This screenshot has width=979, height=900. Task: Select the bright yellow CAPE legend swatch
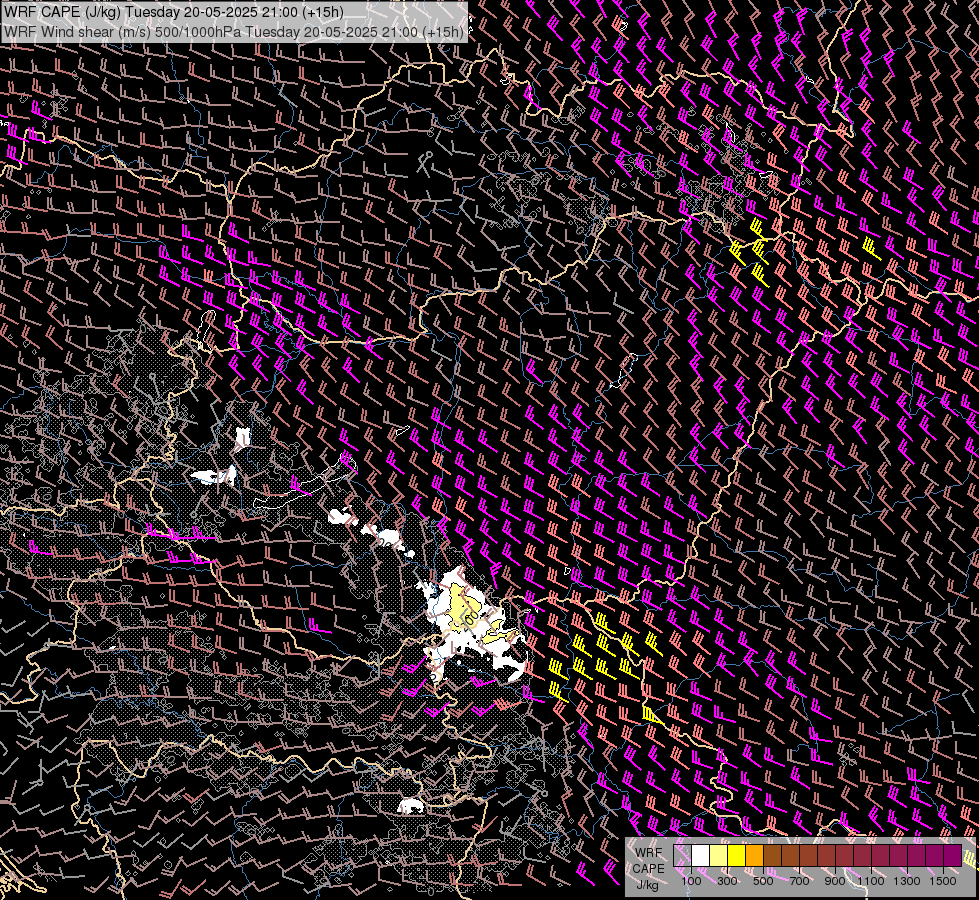point(737,855)
